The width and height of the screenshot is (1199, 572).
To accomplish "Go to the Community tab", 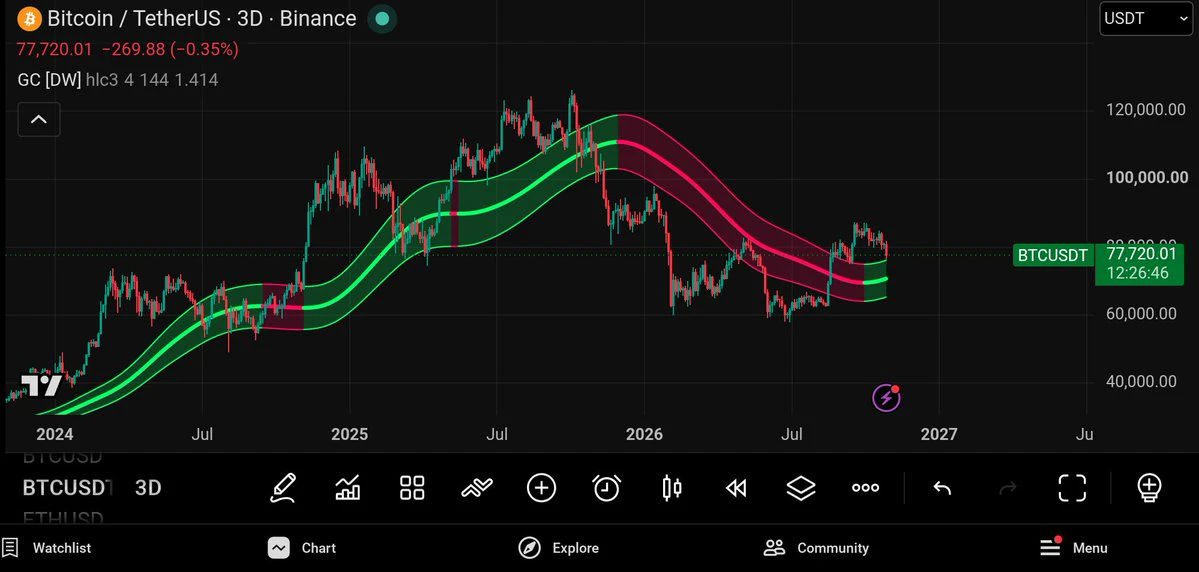I will pyautogui.click(x=816, y=548).
